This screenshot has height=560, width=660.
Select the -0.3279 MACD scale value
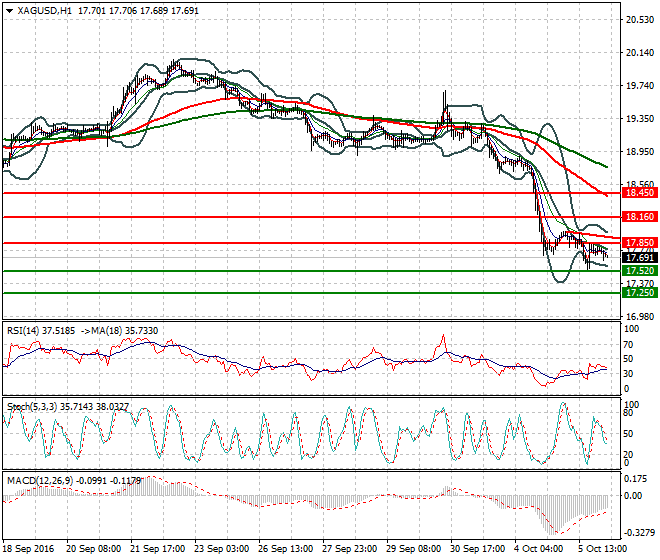[639, 533]
